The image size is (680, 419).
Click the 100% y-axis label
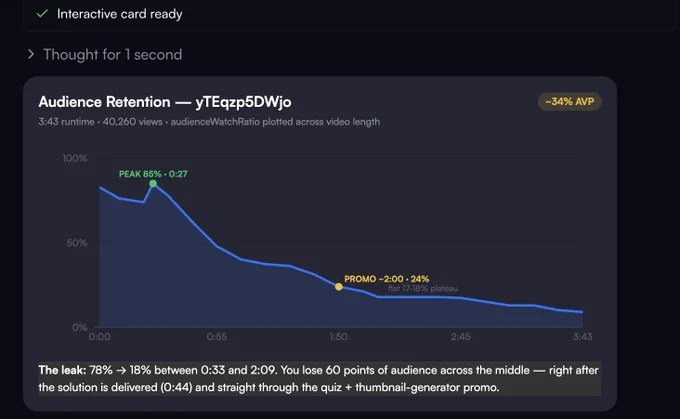click(75, 158)
